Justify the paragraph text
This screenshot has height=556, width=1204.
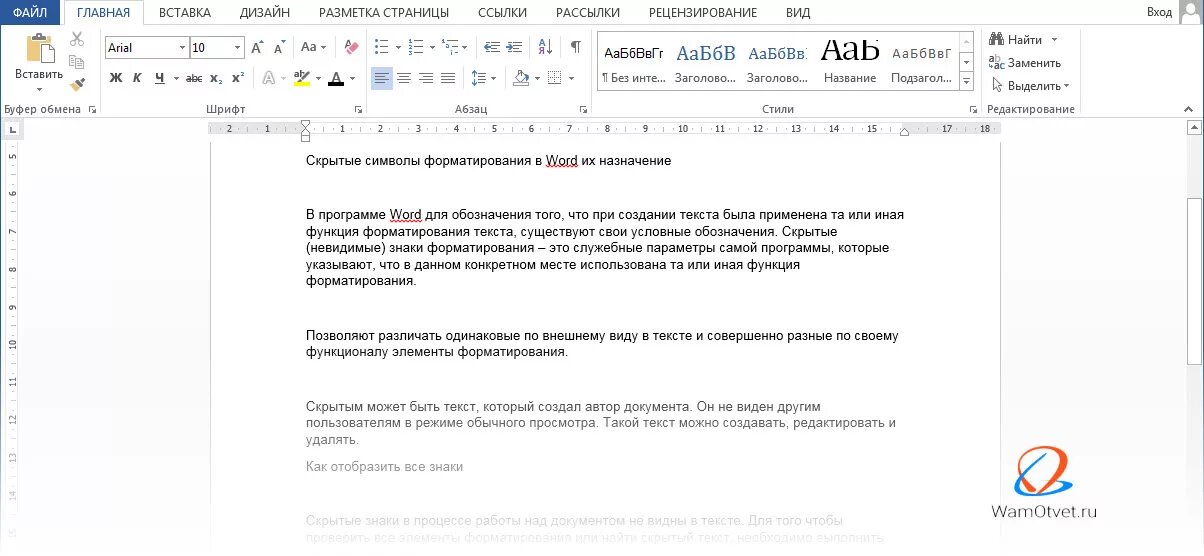click(448, 78)
